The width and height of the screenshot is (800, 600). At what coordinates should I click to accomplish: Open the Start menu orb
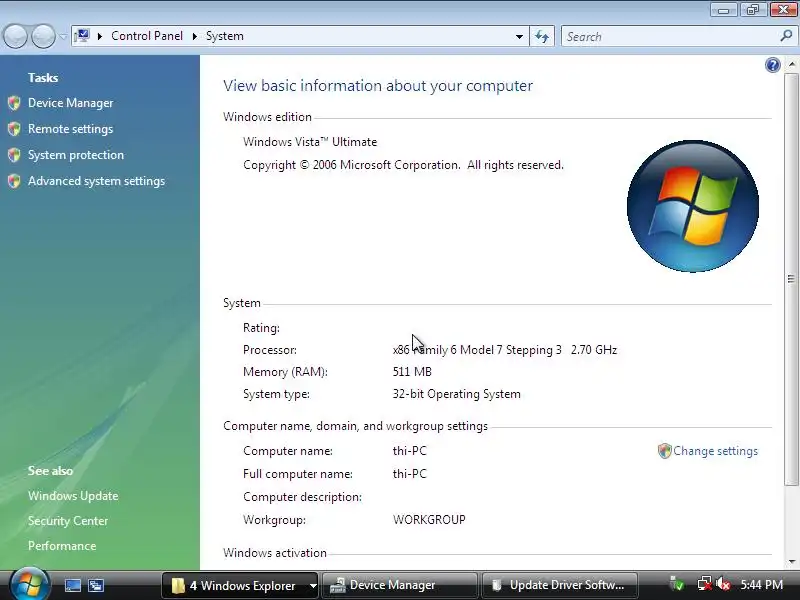pyautogui.click(x=29, y=584)
